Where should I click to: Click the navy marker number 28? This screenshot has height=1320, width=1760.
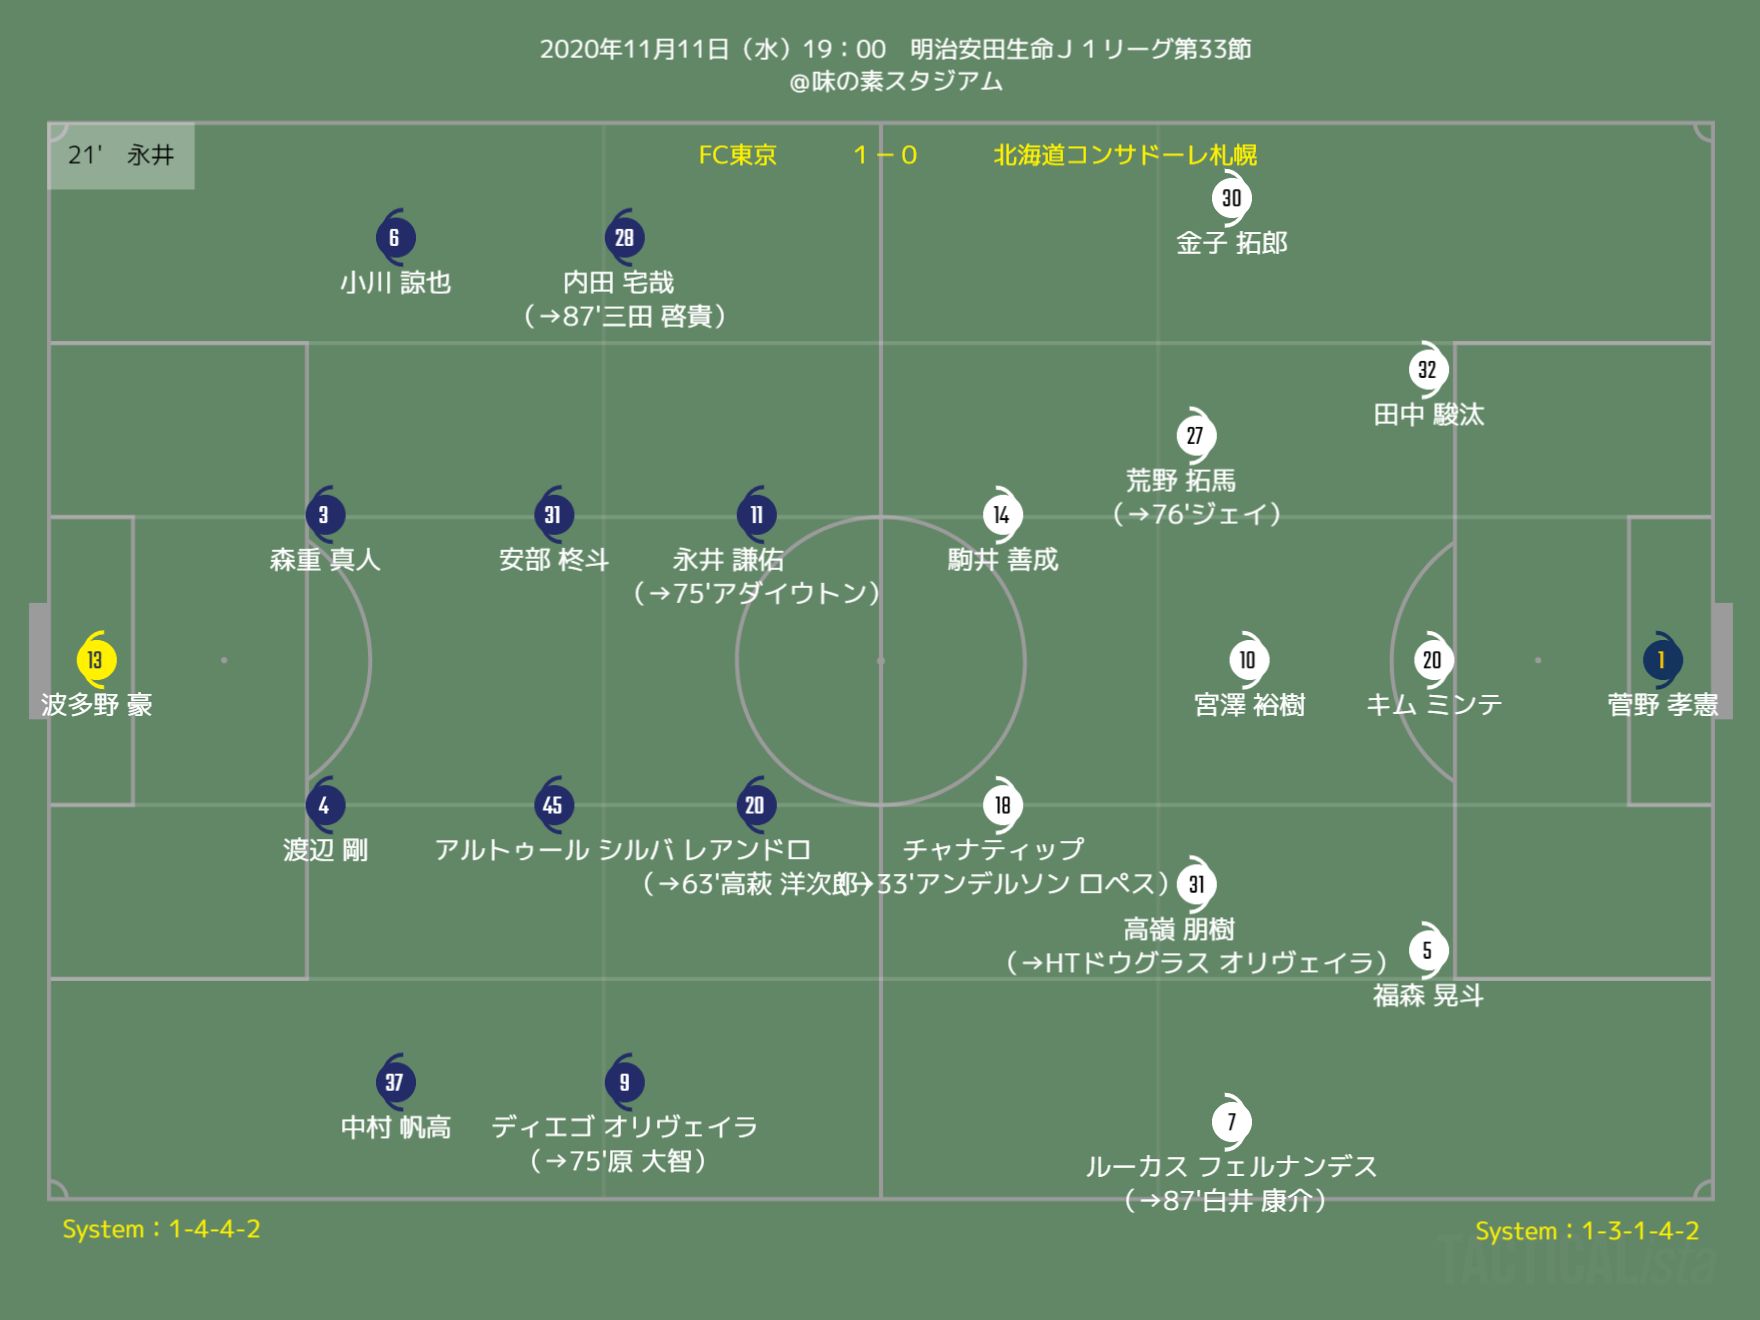624,237
